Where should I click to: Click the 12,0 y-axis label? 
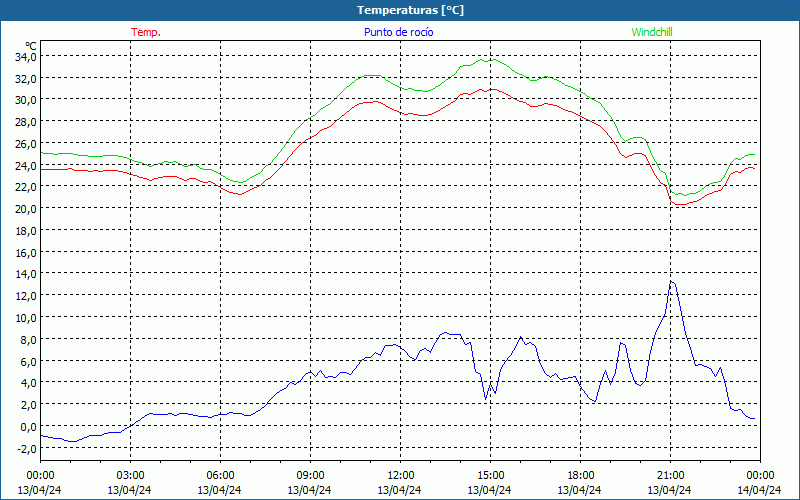tap(25, 296)
